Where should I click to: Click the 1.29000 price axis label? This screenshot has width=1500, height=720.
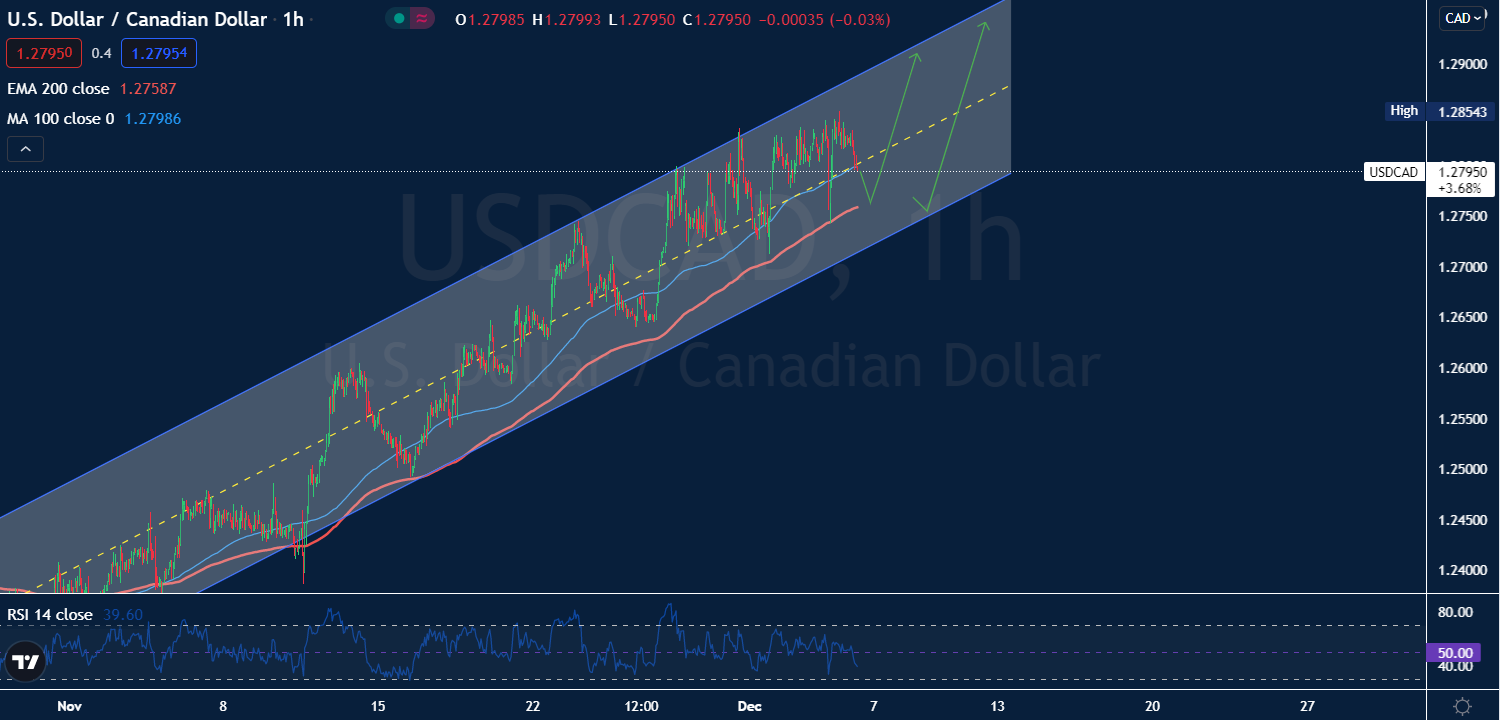coord(1460,65)
